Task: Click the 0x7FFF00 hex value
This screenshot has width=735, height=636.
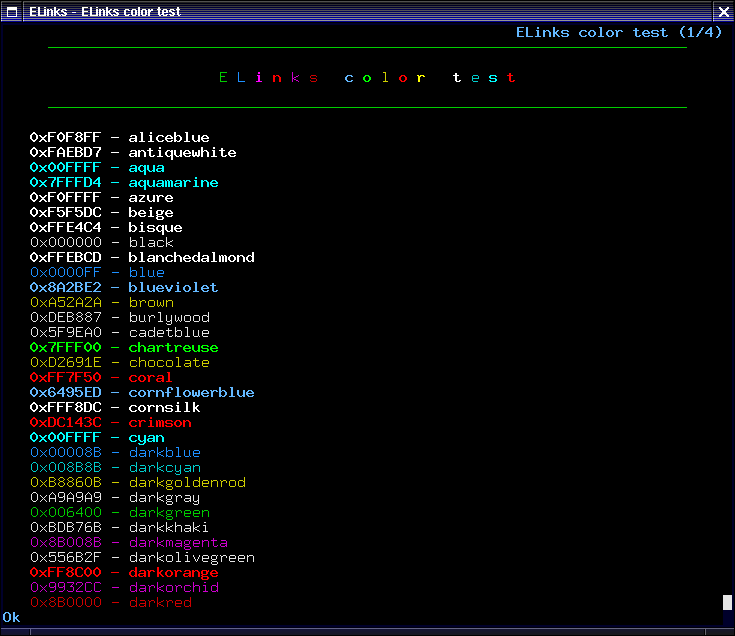Action: click(66, 347)
